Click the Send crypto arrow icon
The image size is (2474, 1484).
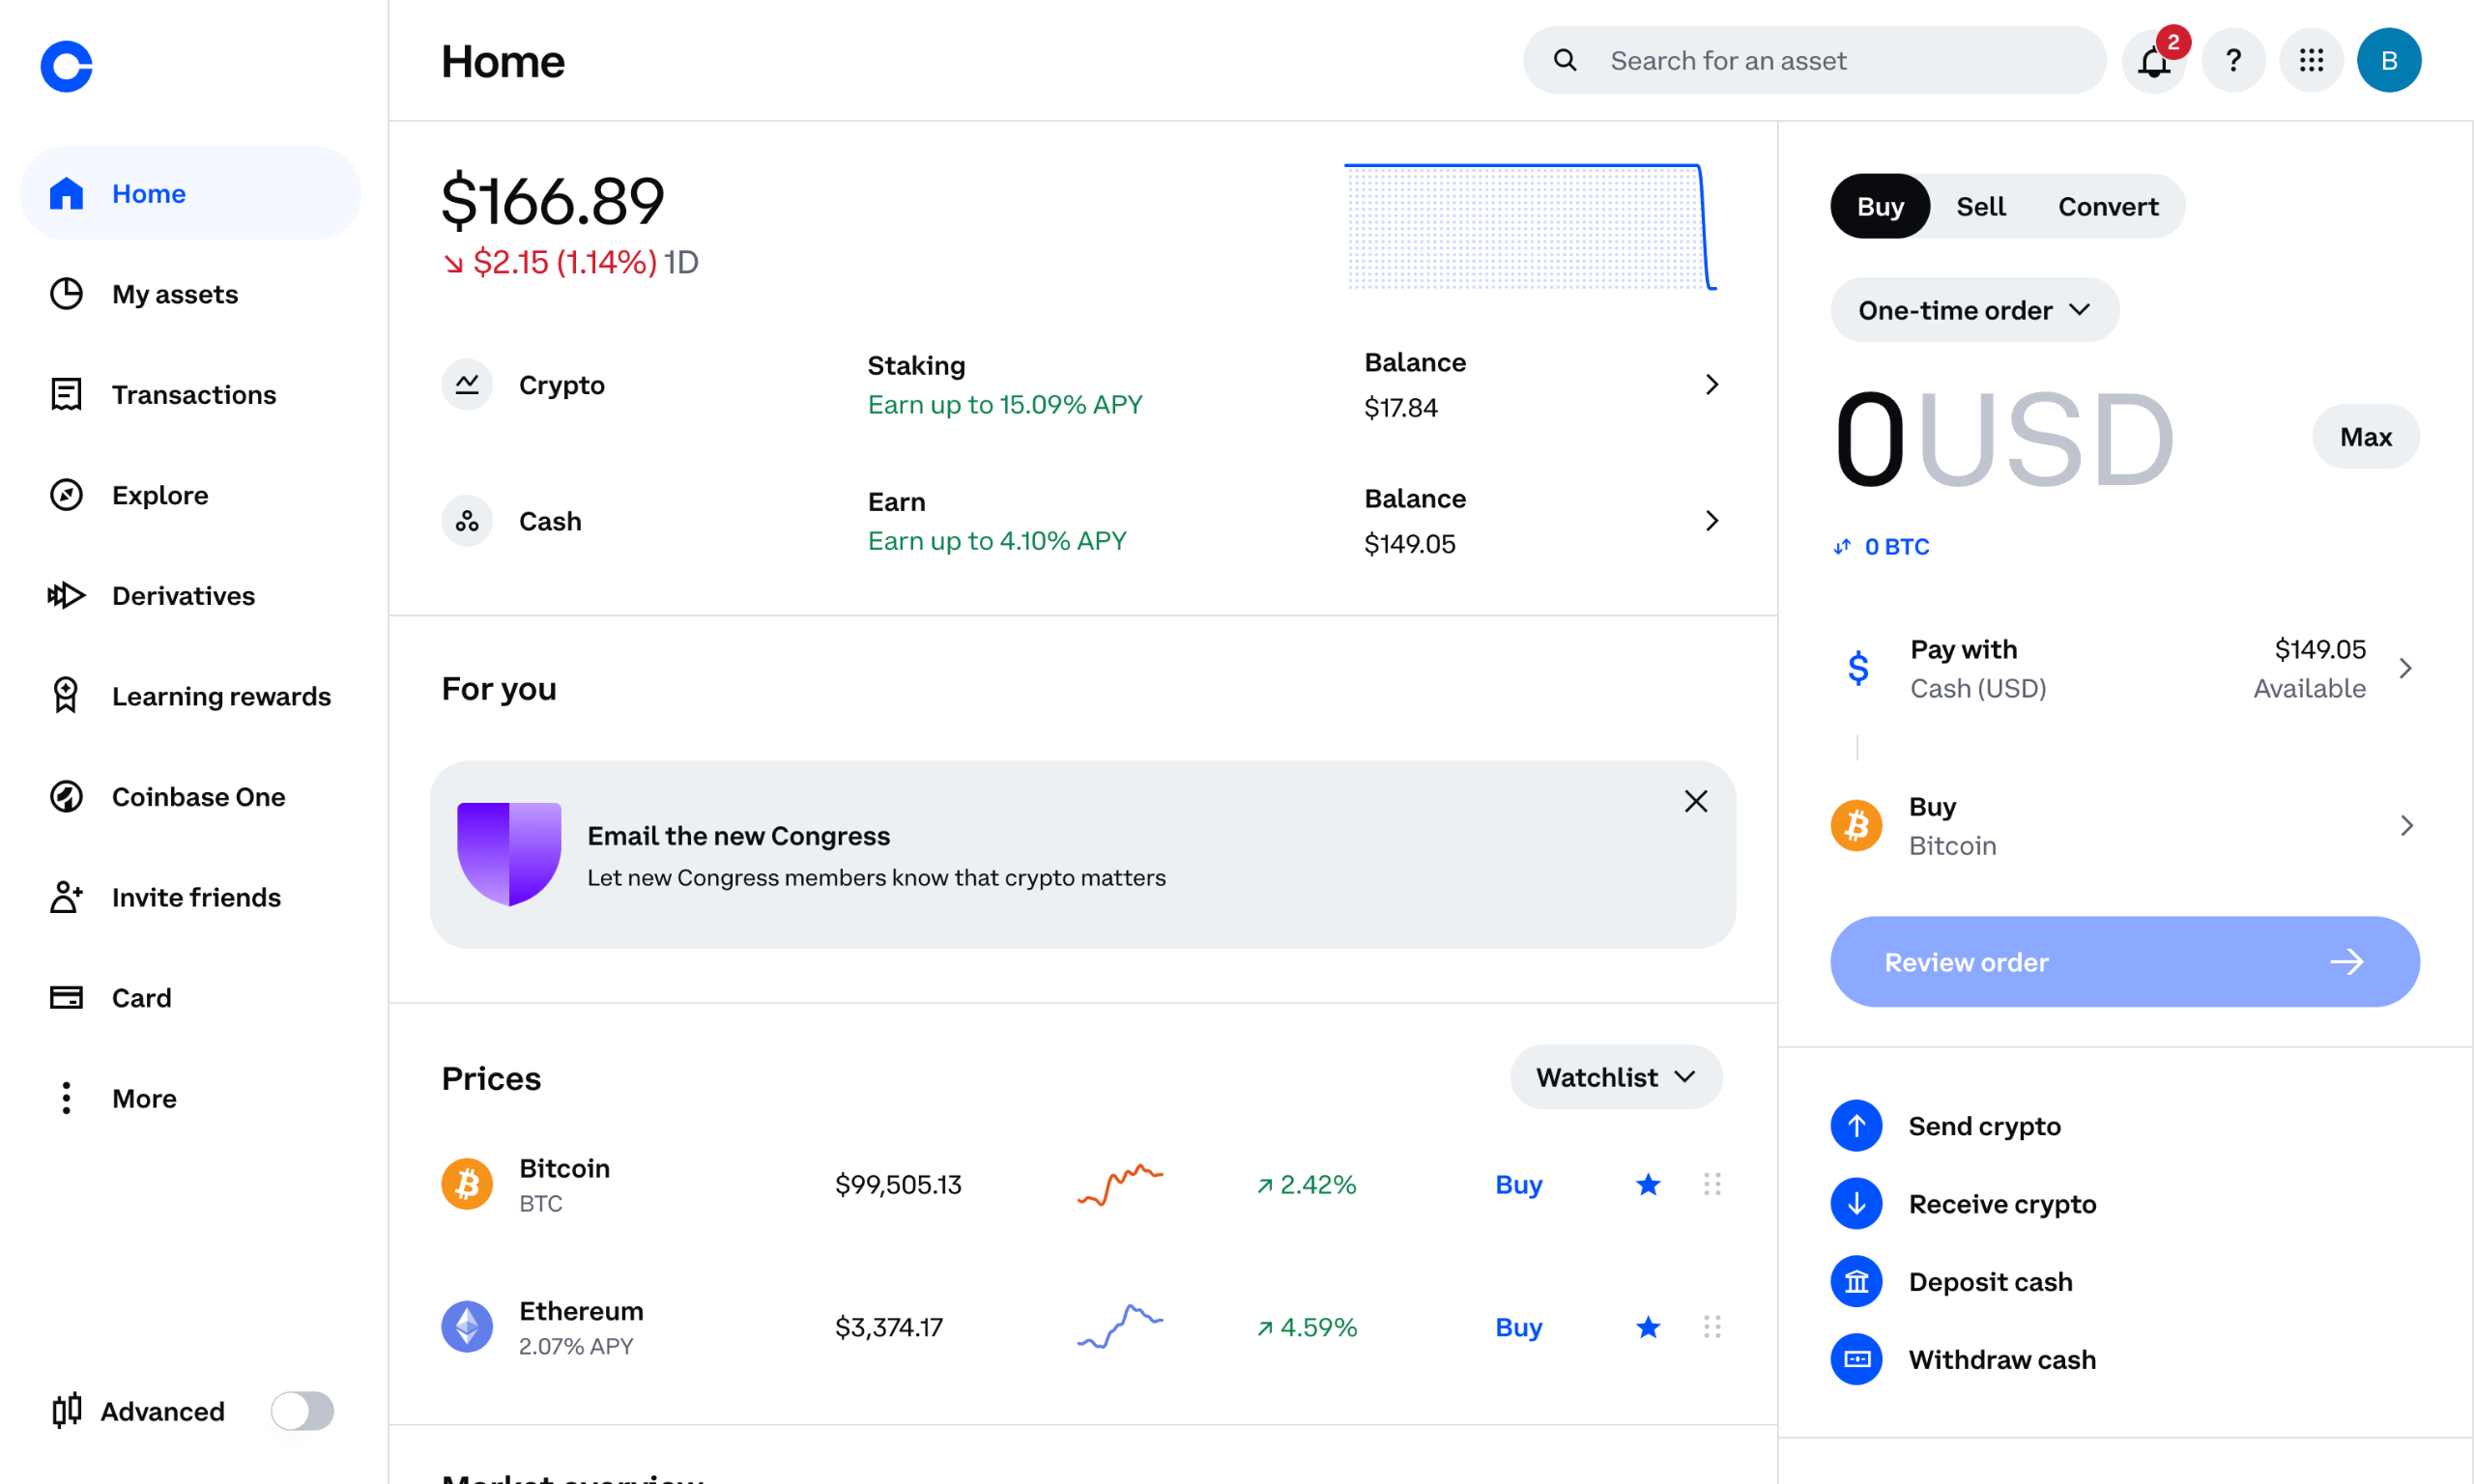point(1856,1126)
